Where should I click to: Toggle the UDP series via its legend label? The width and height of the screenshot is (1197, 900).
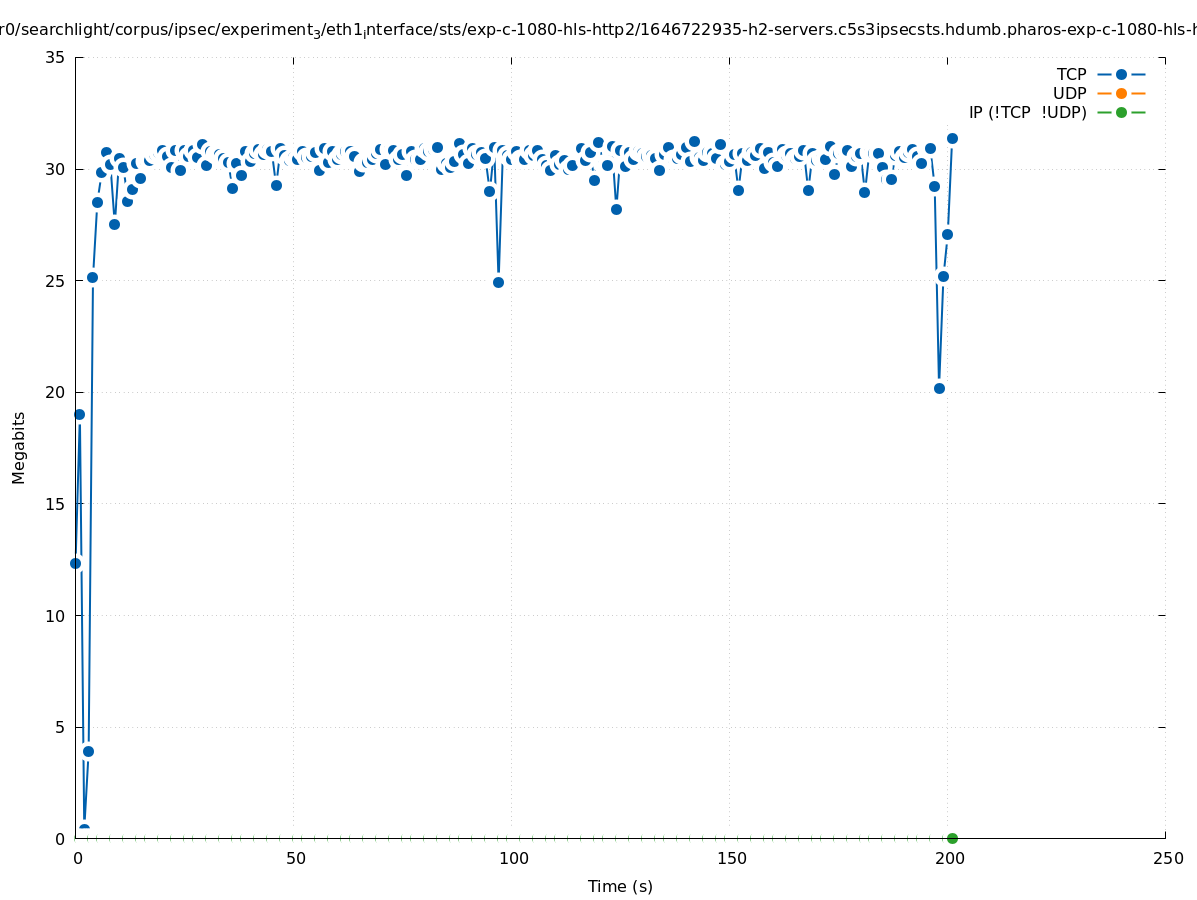pyautogui.click(x=1069, y=93)
